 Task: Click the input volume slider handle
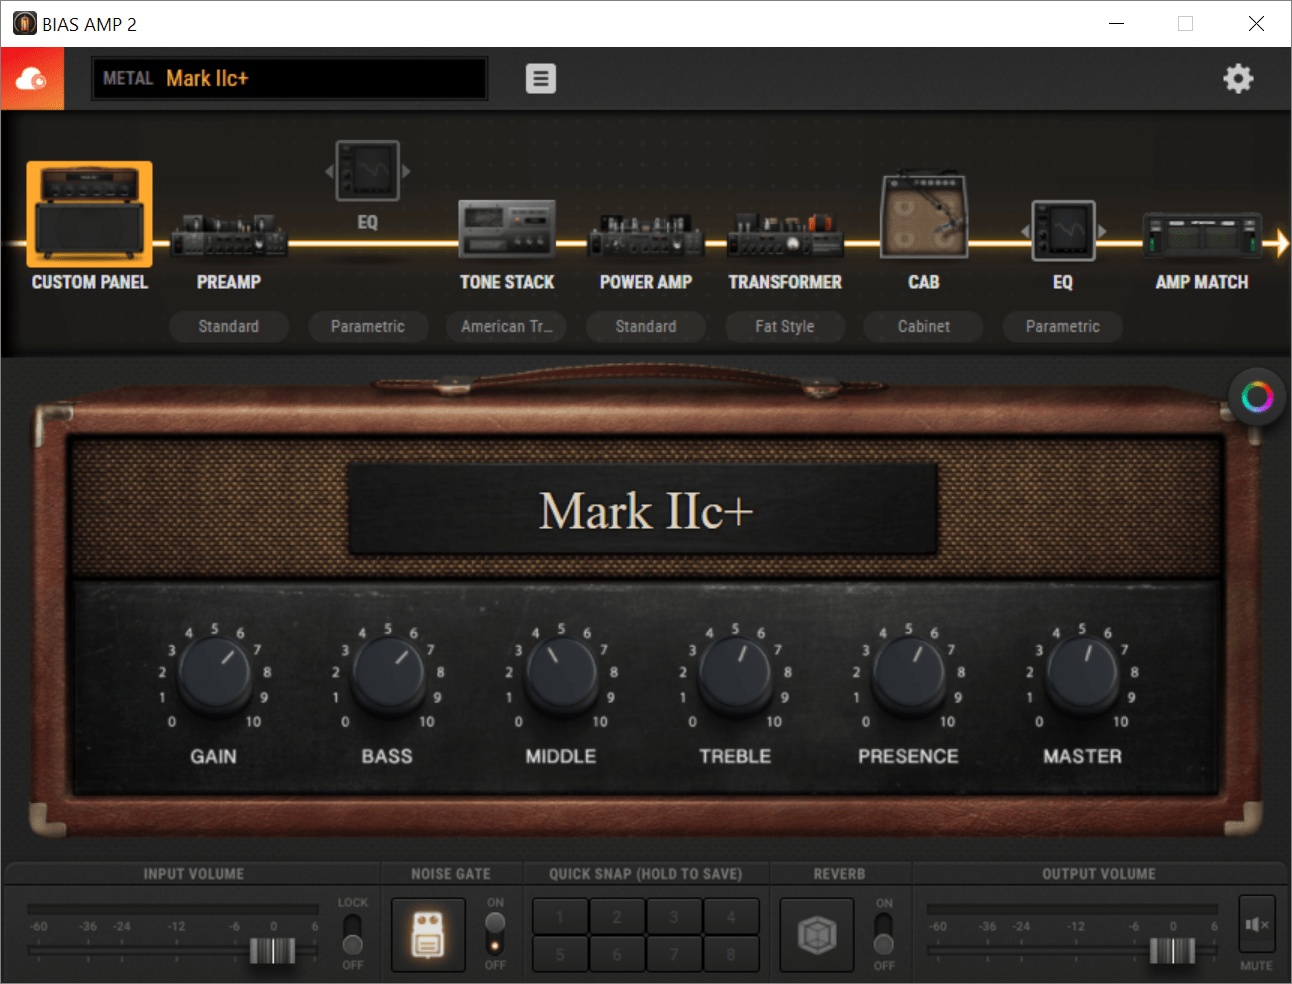(x=272, y=950)
